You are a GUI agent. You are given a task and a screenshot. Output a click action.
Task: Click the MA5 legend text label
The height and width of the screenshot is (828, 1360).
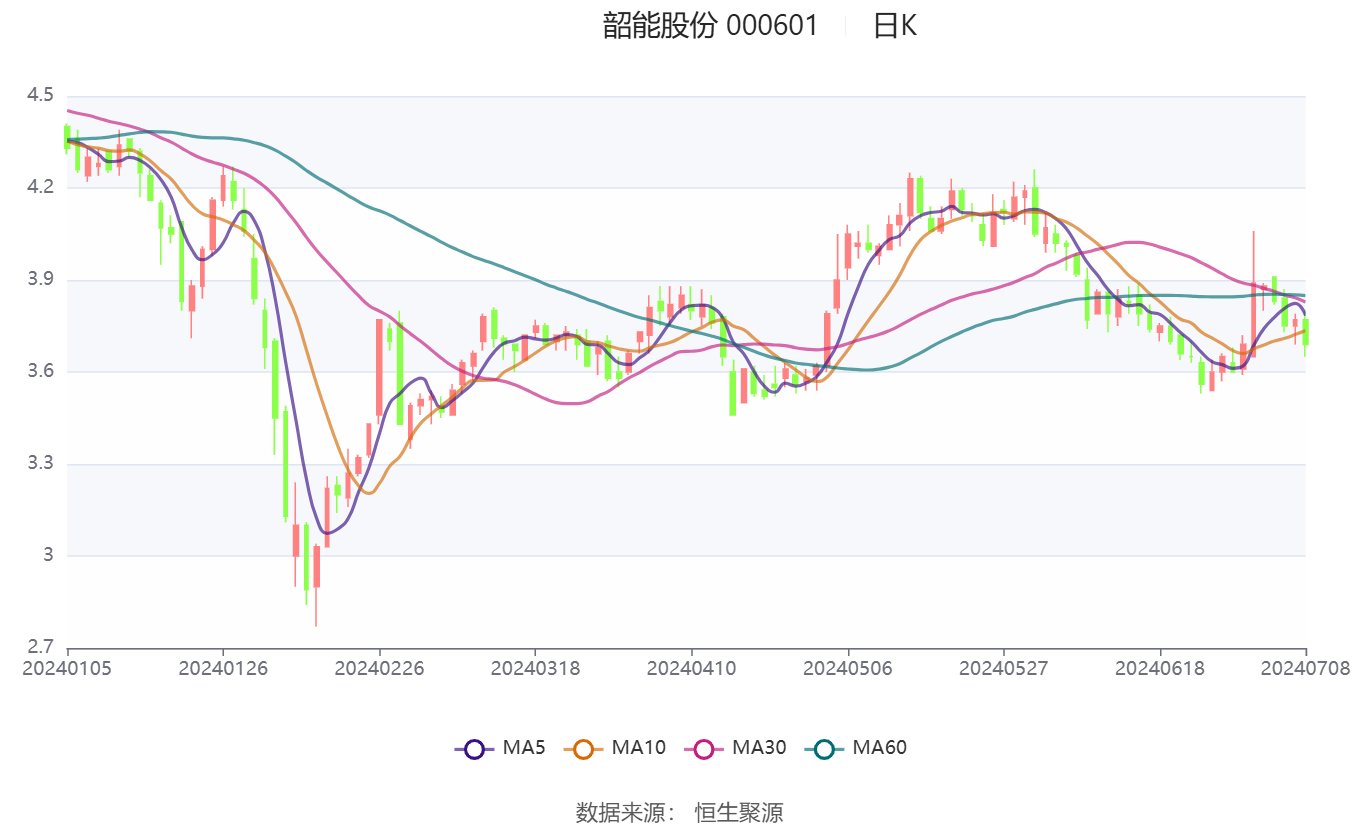tap(524, 747)
